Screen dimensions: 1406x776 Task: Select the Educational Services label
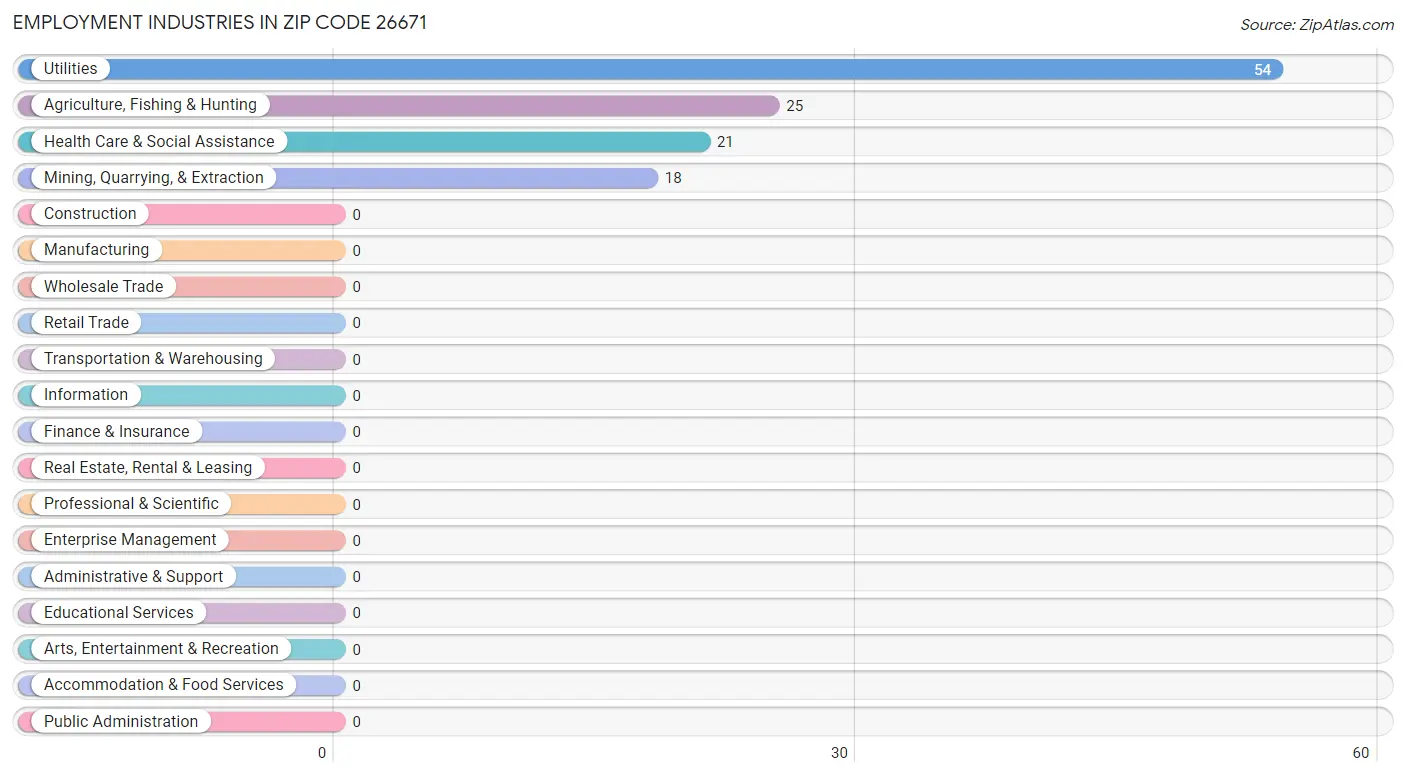tap(119, 612)
